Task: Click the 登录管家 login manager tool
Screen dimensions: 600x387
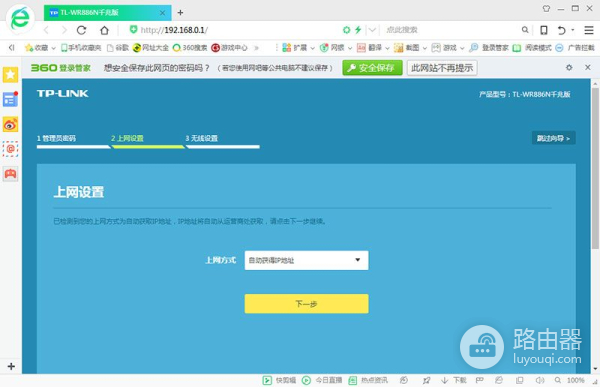Action: pyautogui.click(x=489, y=48)
